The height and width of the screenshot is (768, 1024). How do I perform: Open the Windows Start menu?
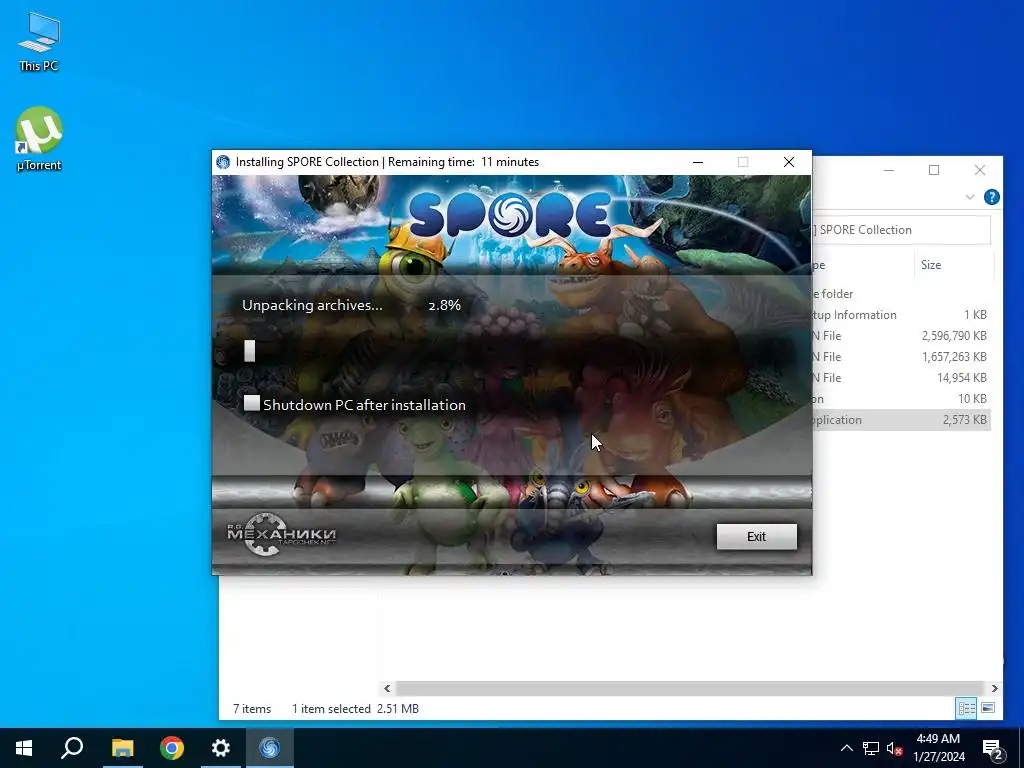[x=24, y=748]
